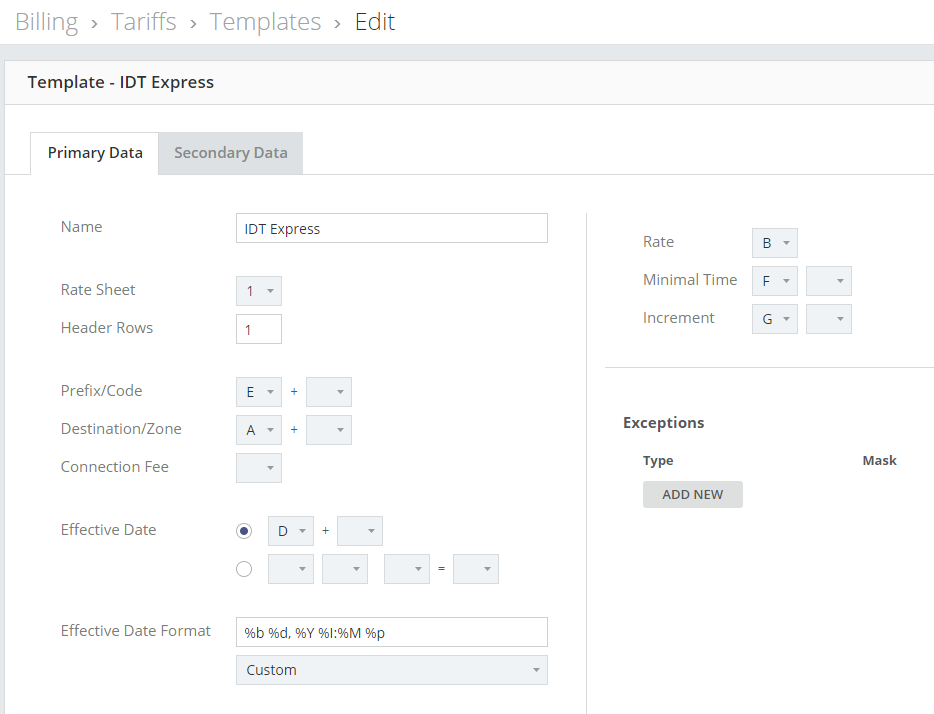934x714 pixels.
Task: Click ADD NEW exception button
Action: tap(693, 494)
